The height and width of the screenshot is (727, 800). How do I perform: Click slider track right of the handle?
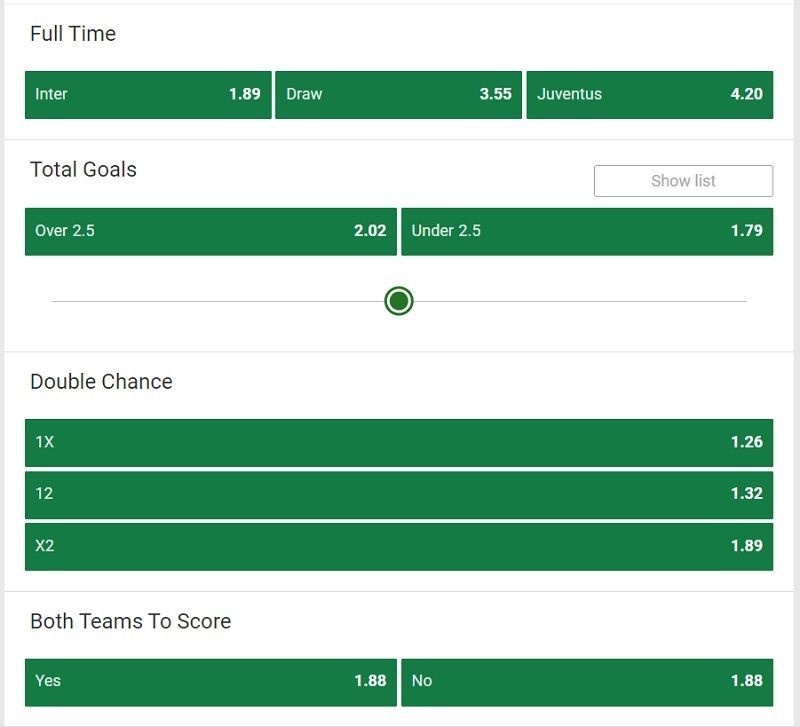tap(580, 302)
